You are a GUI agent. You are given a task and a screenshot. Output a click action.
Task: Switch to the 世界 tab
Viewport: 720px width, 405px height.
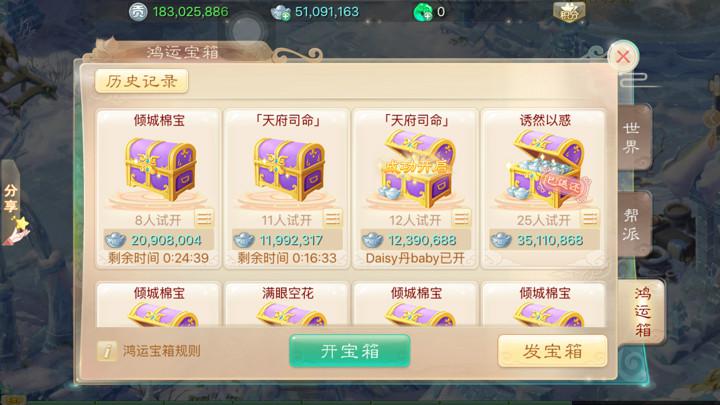click(632, 137)
